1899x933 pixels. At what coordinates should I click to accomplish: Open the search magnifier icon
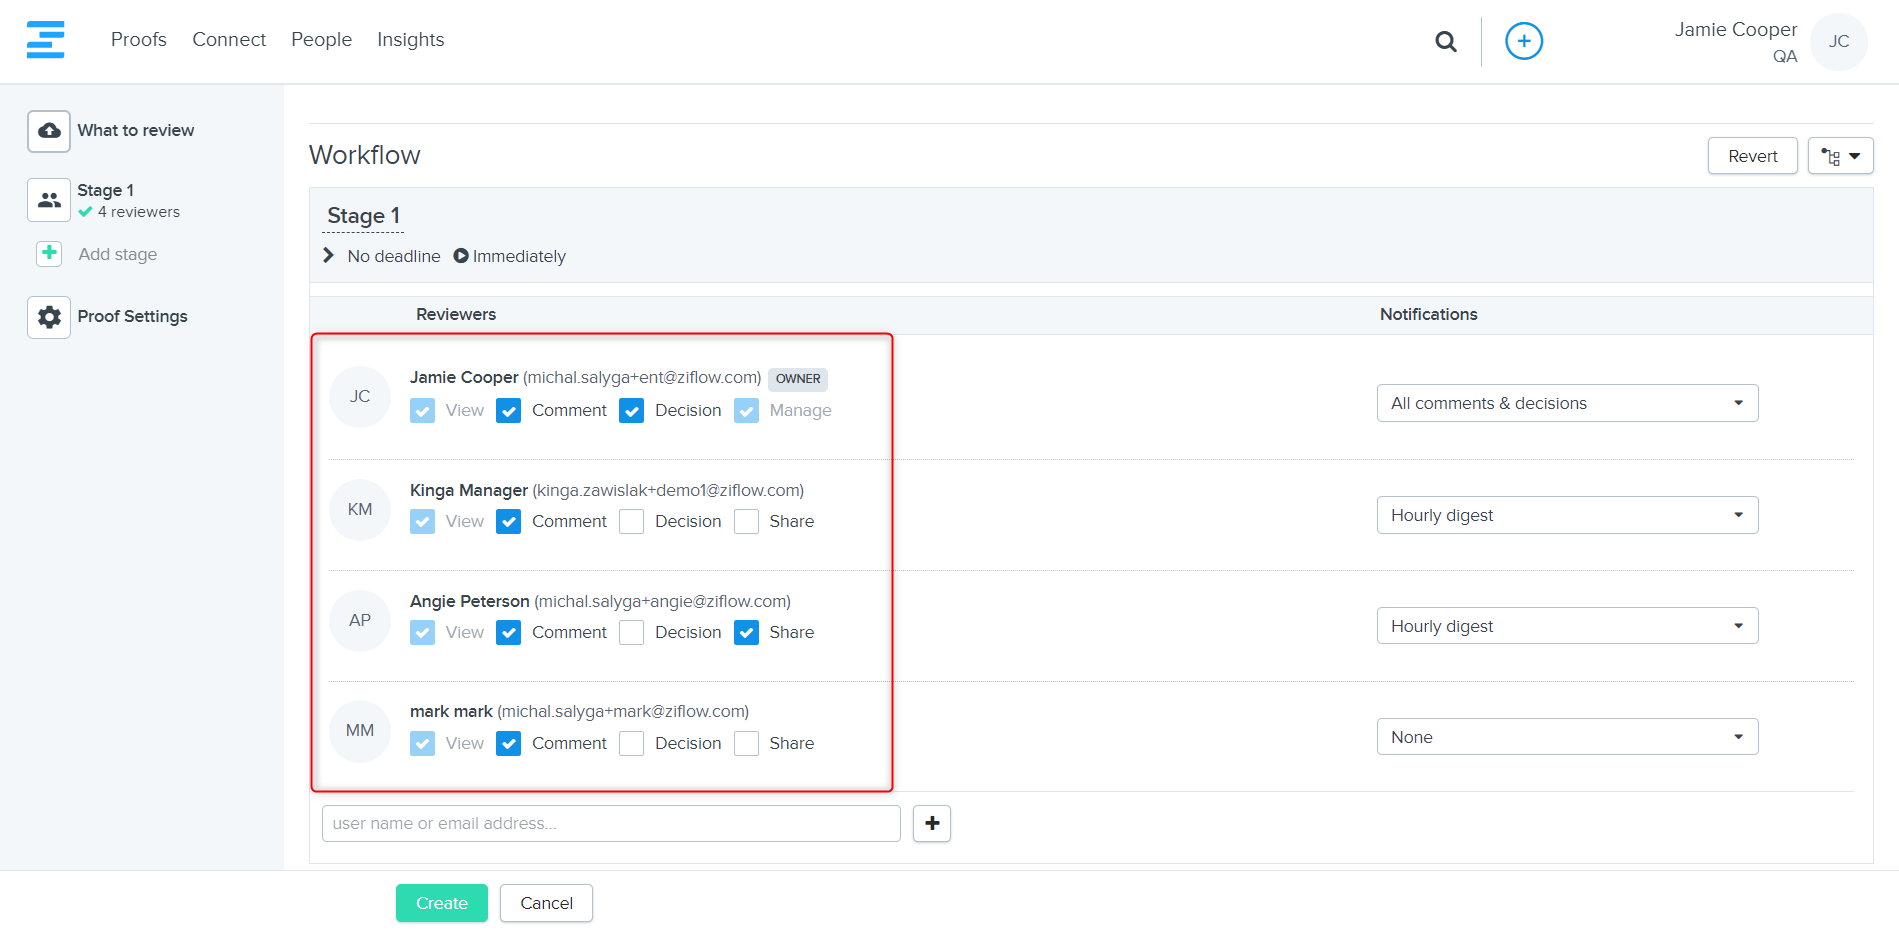pos(1445,41)
